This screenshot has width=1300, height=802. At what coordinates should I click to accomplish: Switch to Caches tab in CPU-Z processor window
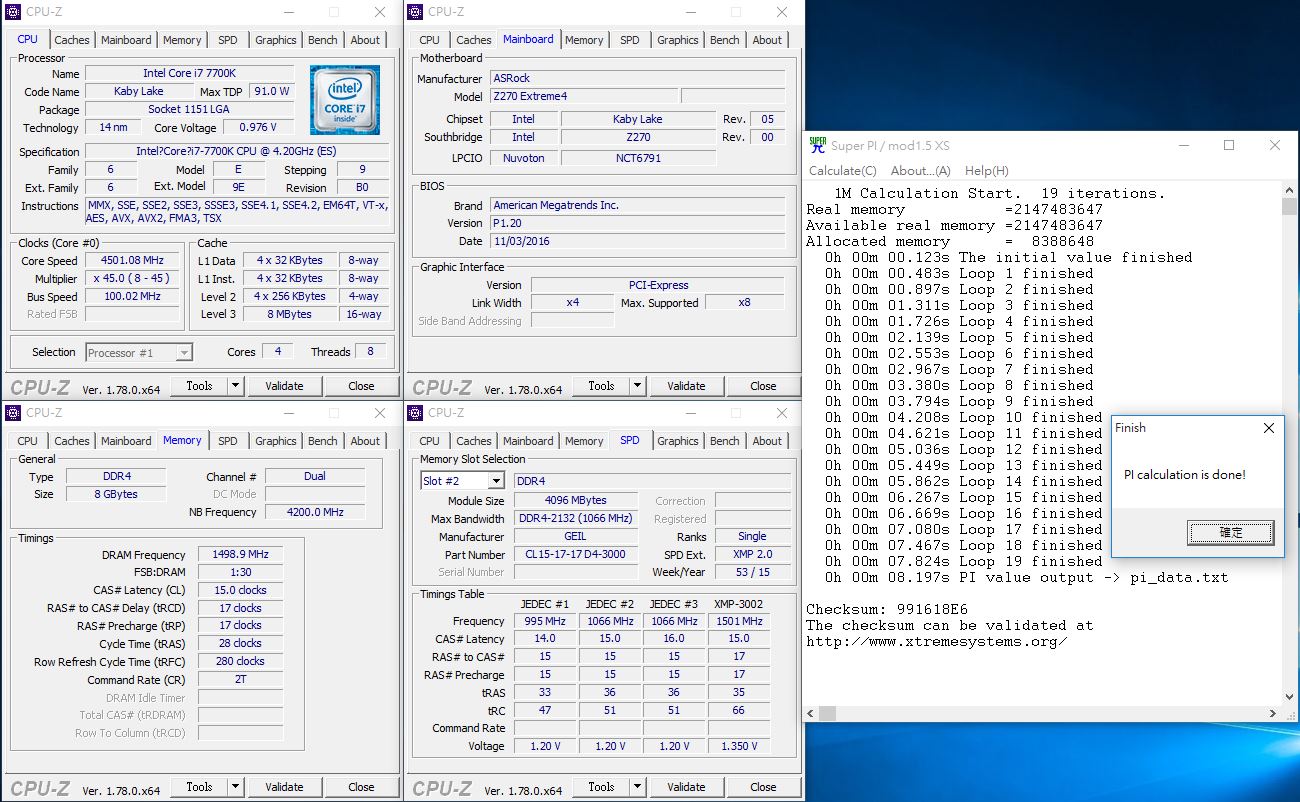point(72,40)
